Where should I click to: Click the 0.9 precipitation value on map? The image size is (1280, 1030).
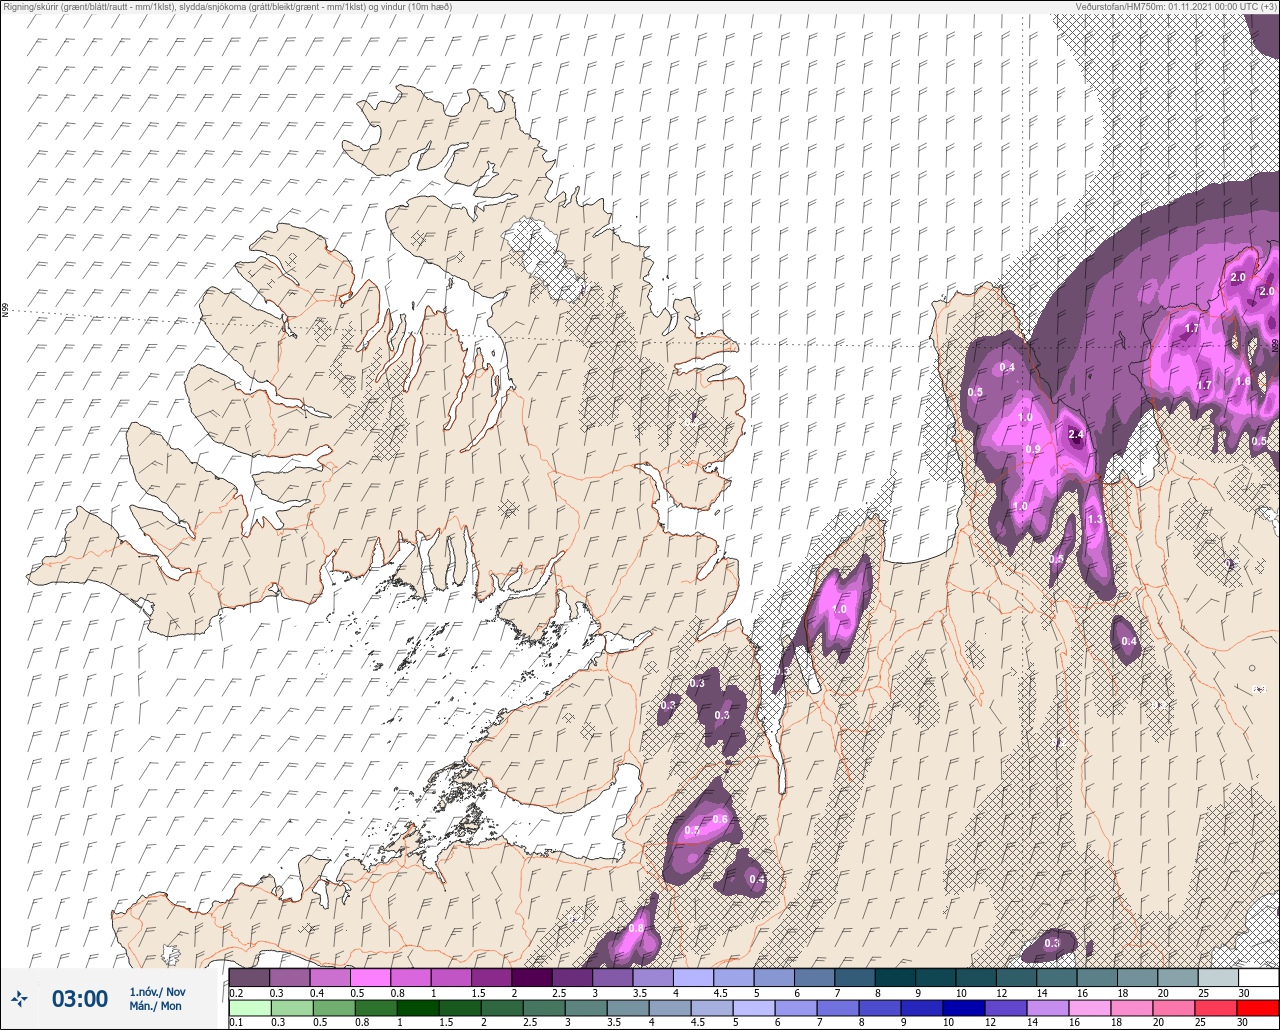point(1033,449)
